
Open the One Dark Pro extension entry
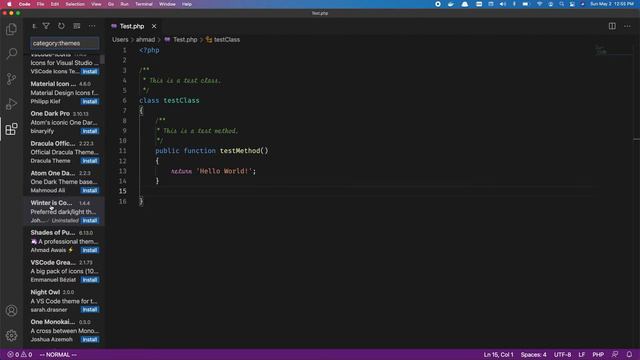pos(64,122)
